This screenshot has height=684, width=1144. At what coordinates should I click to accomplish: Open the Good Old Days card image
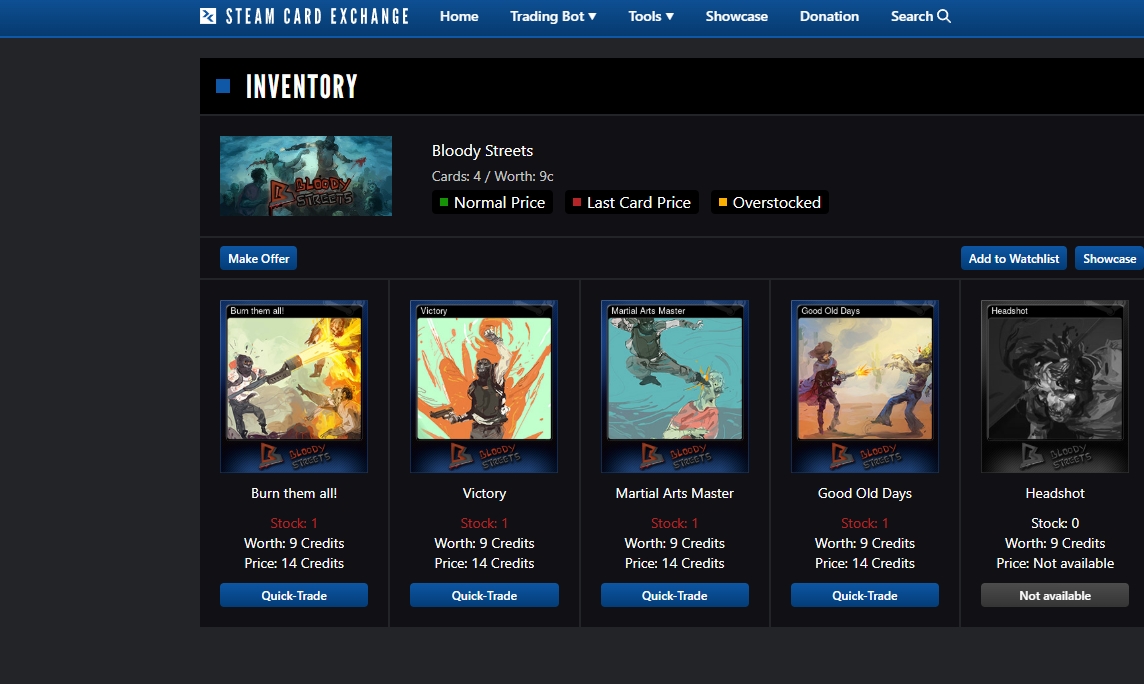(x=865, y=386)
